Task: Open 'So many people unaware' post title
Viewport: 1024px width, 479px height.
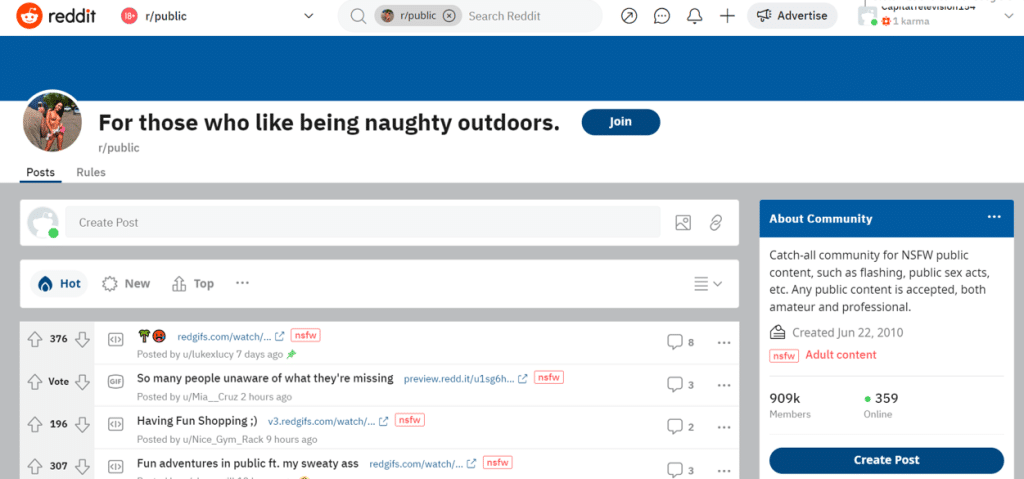Action: (265, 378)
